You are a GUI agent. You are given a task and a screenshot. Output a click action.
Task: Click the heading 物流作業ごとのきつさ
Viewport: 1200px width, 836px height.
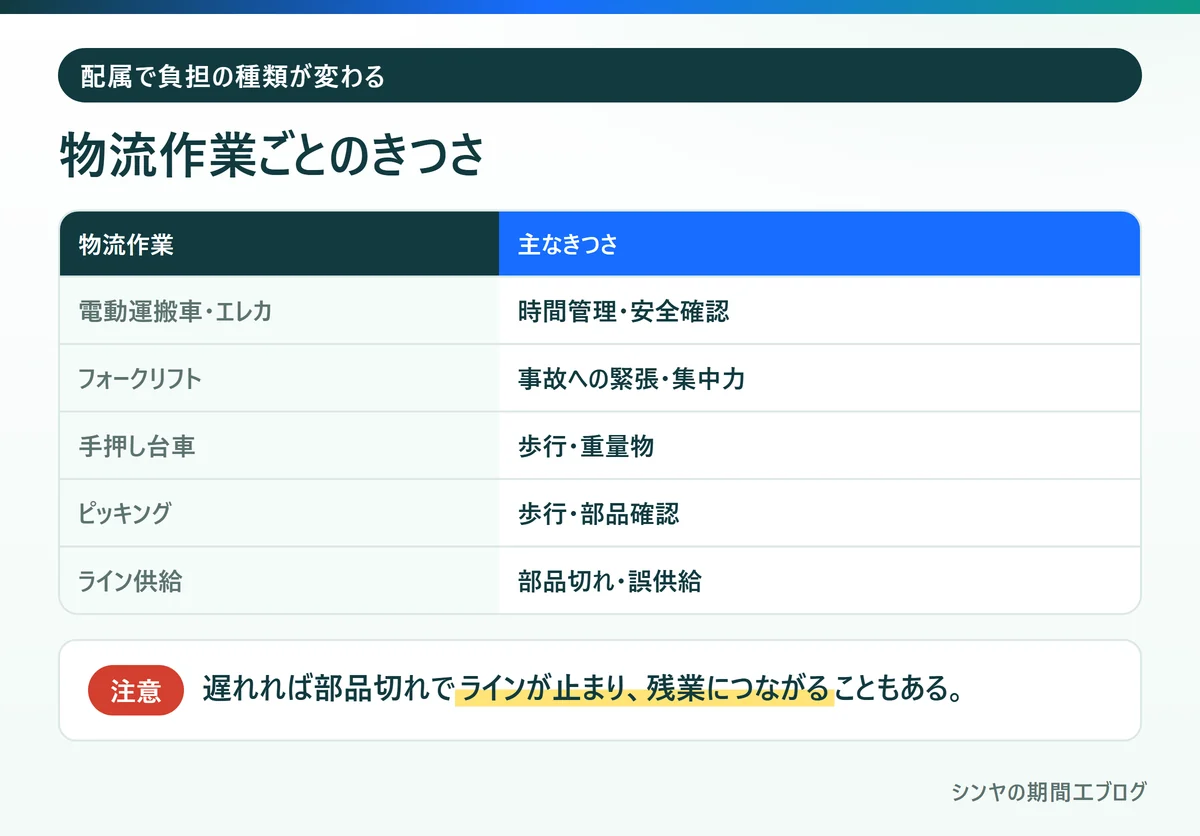(x=272, y=155)
